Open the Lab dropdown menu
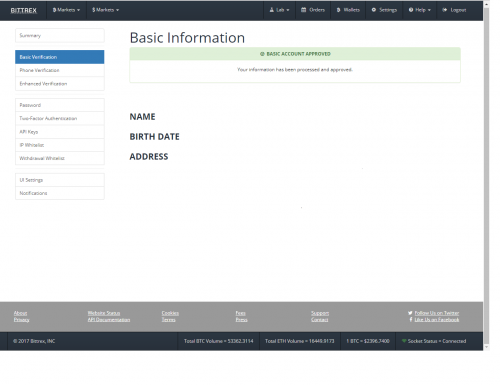 point(279,10)
